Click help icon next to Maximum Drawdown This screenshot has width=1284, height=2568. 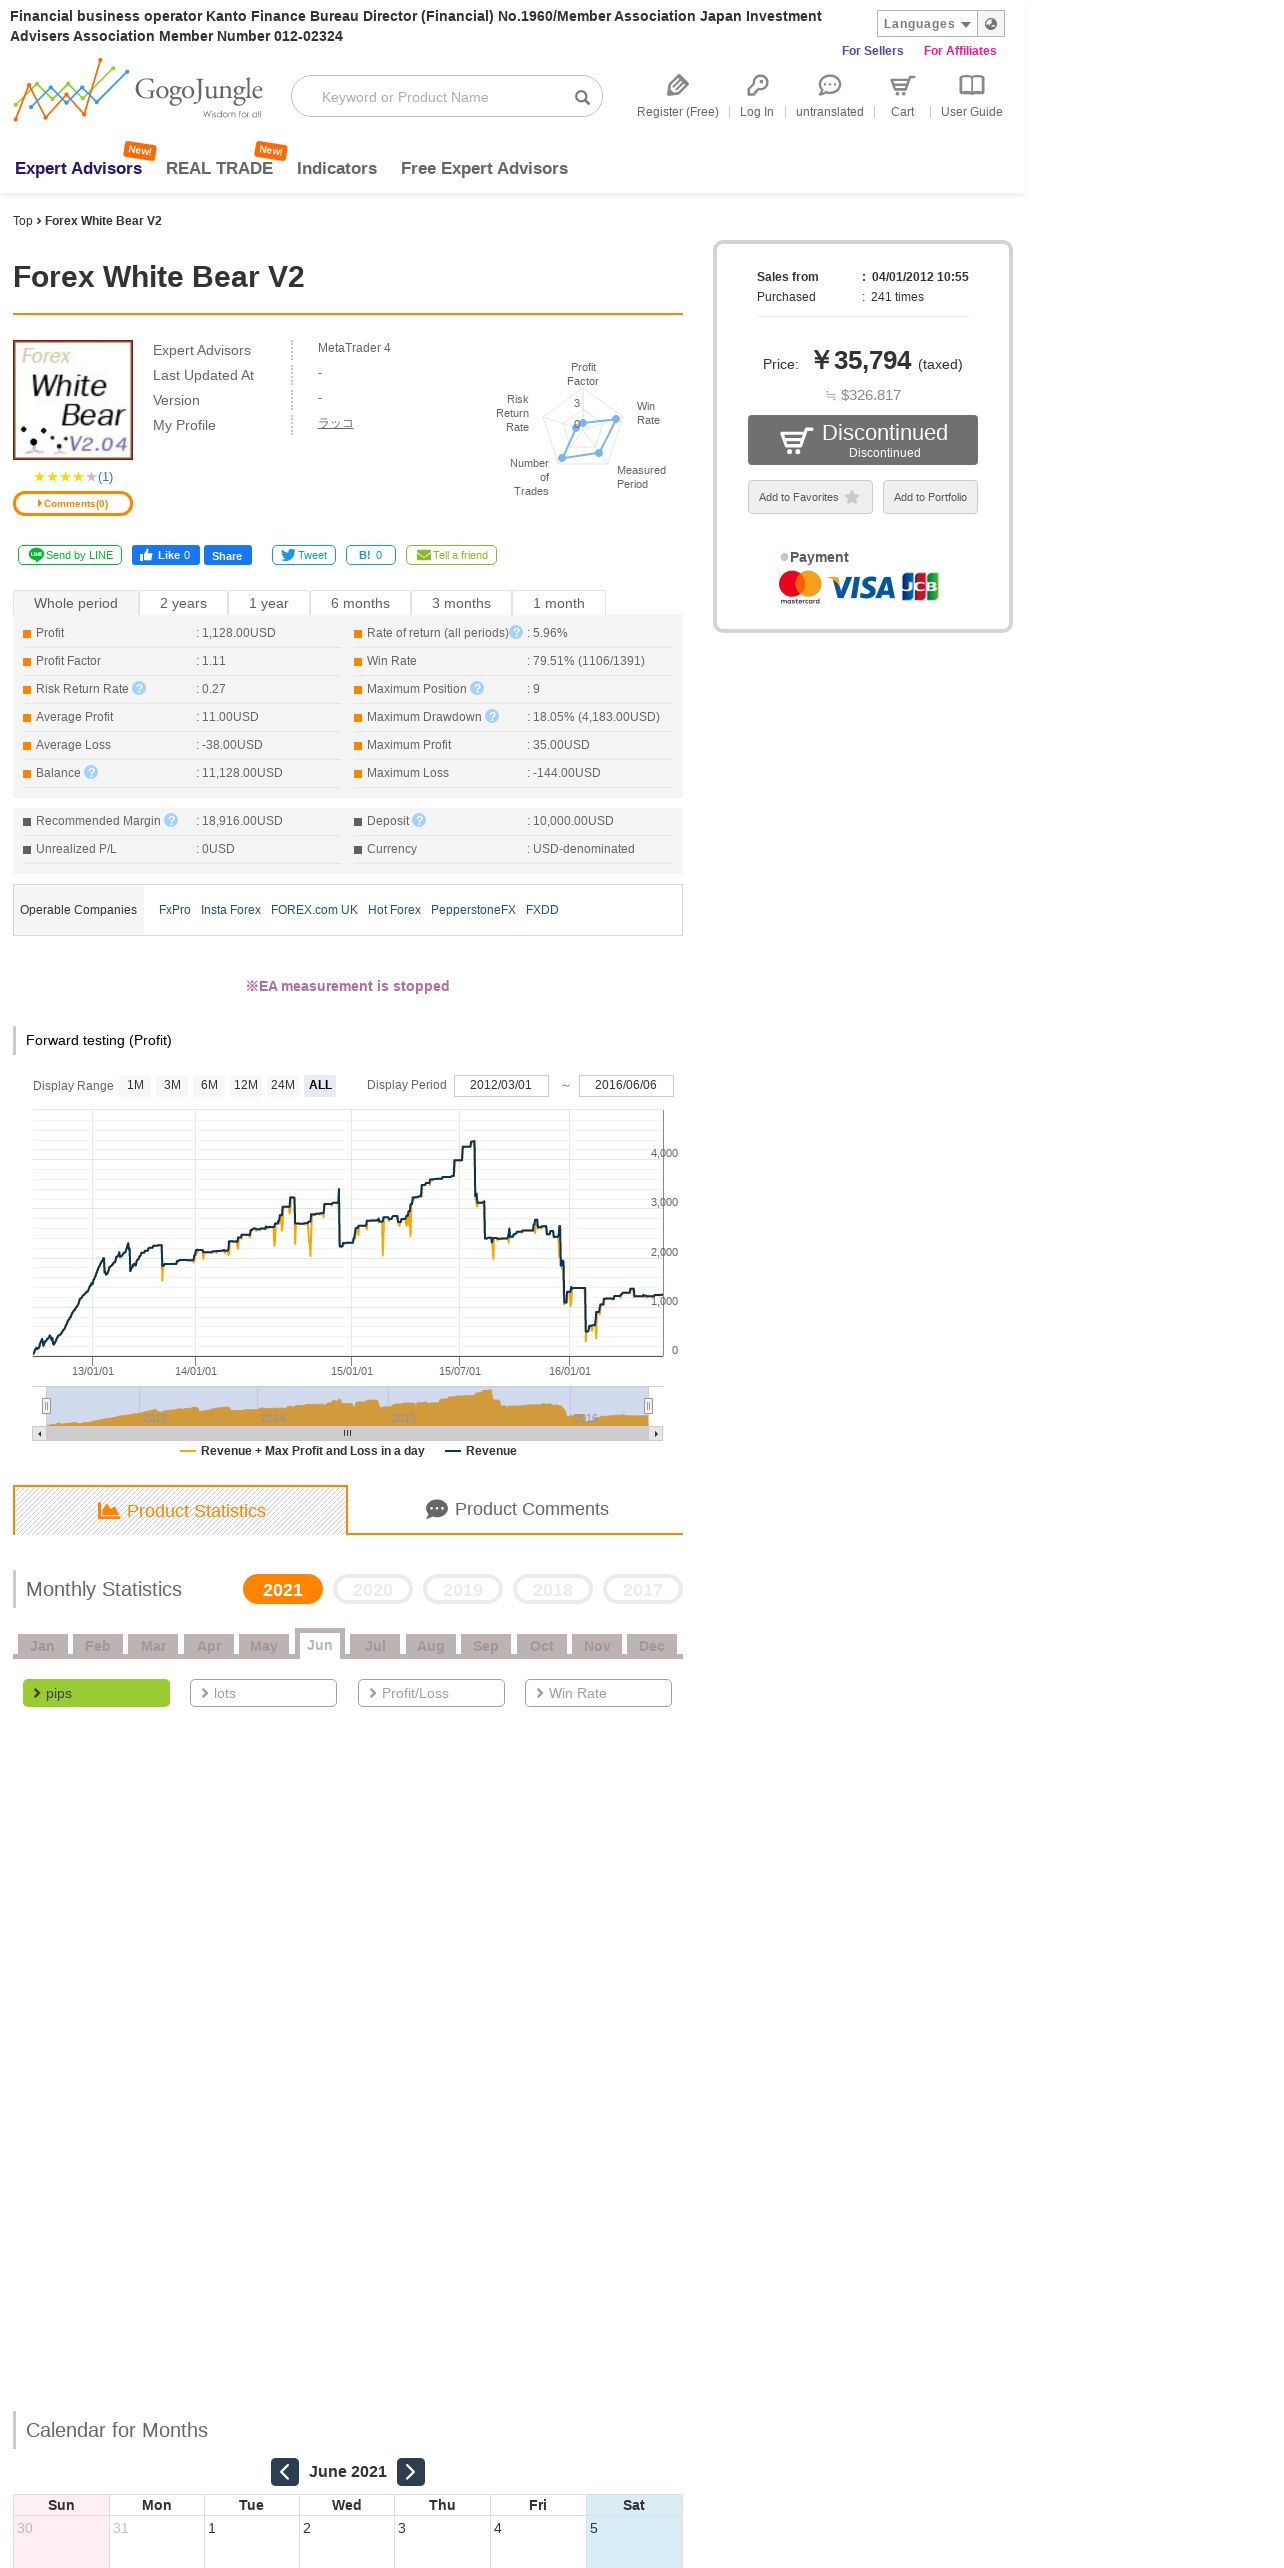pos(492,716)
